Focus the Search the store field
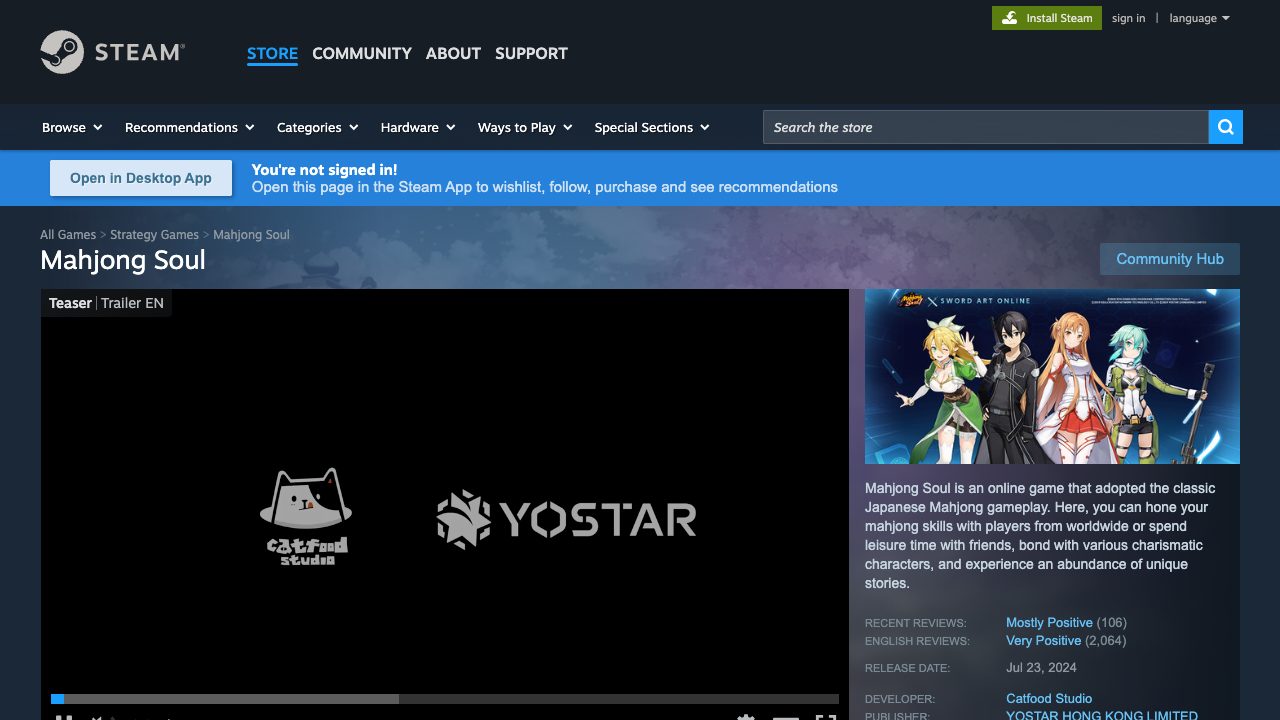This screenshot has height=720, width=1280. tap(986, 127)
